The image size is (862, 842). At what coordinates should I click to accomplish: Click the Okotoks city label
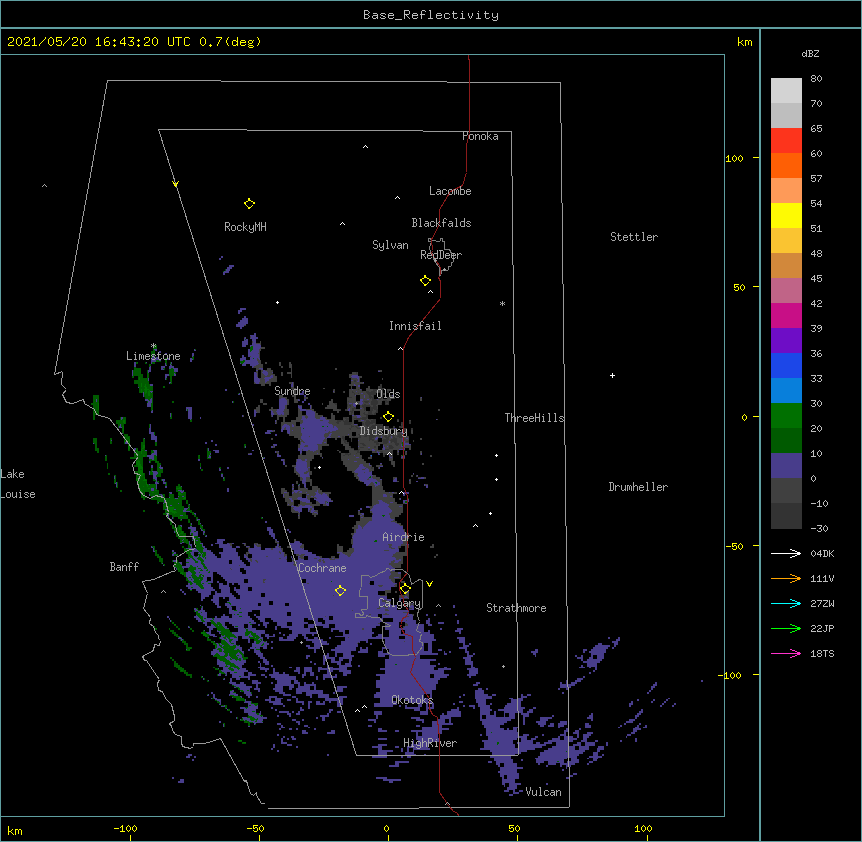tap(412, 700)
